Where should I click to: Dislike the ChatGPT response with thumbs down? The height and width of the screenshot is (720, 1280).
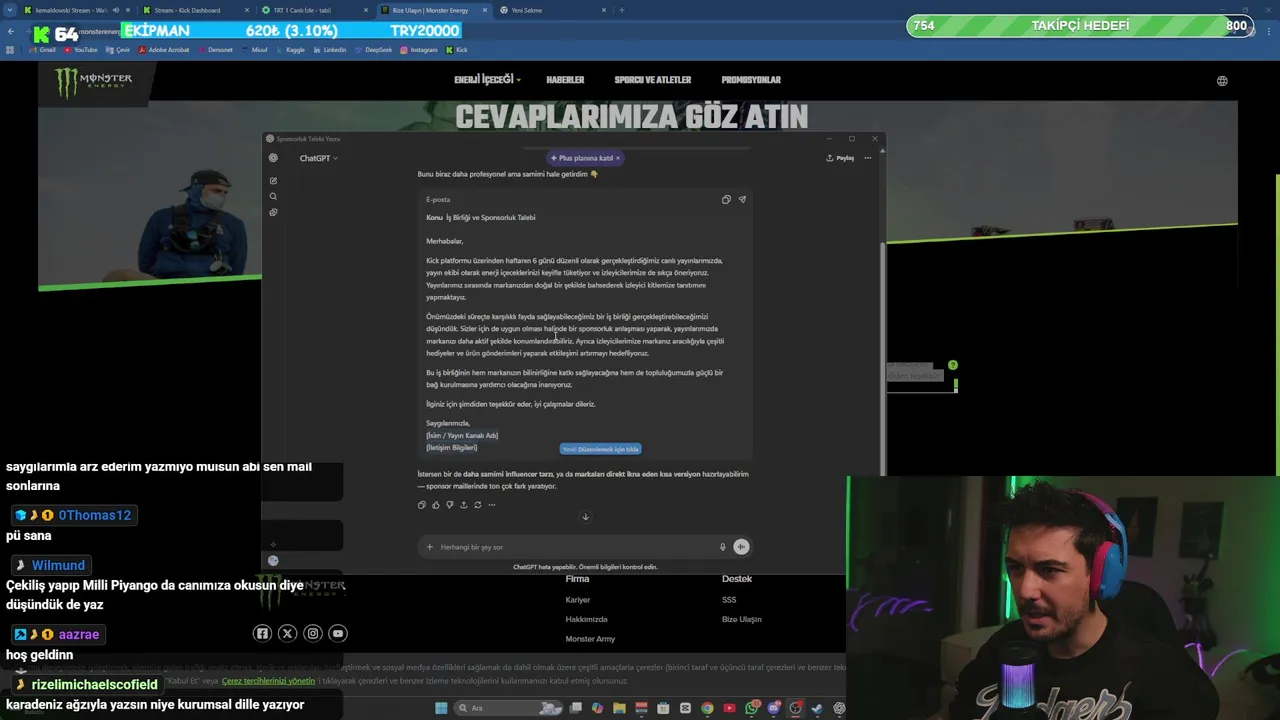pyautogui.click(x=449, y=505)
